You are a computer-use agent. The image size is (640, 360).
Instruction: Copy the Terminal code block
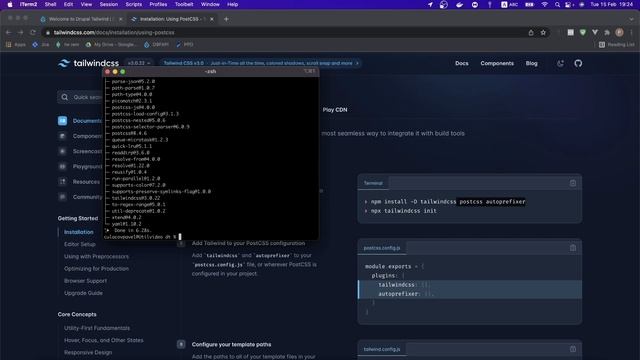[573, 183]
